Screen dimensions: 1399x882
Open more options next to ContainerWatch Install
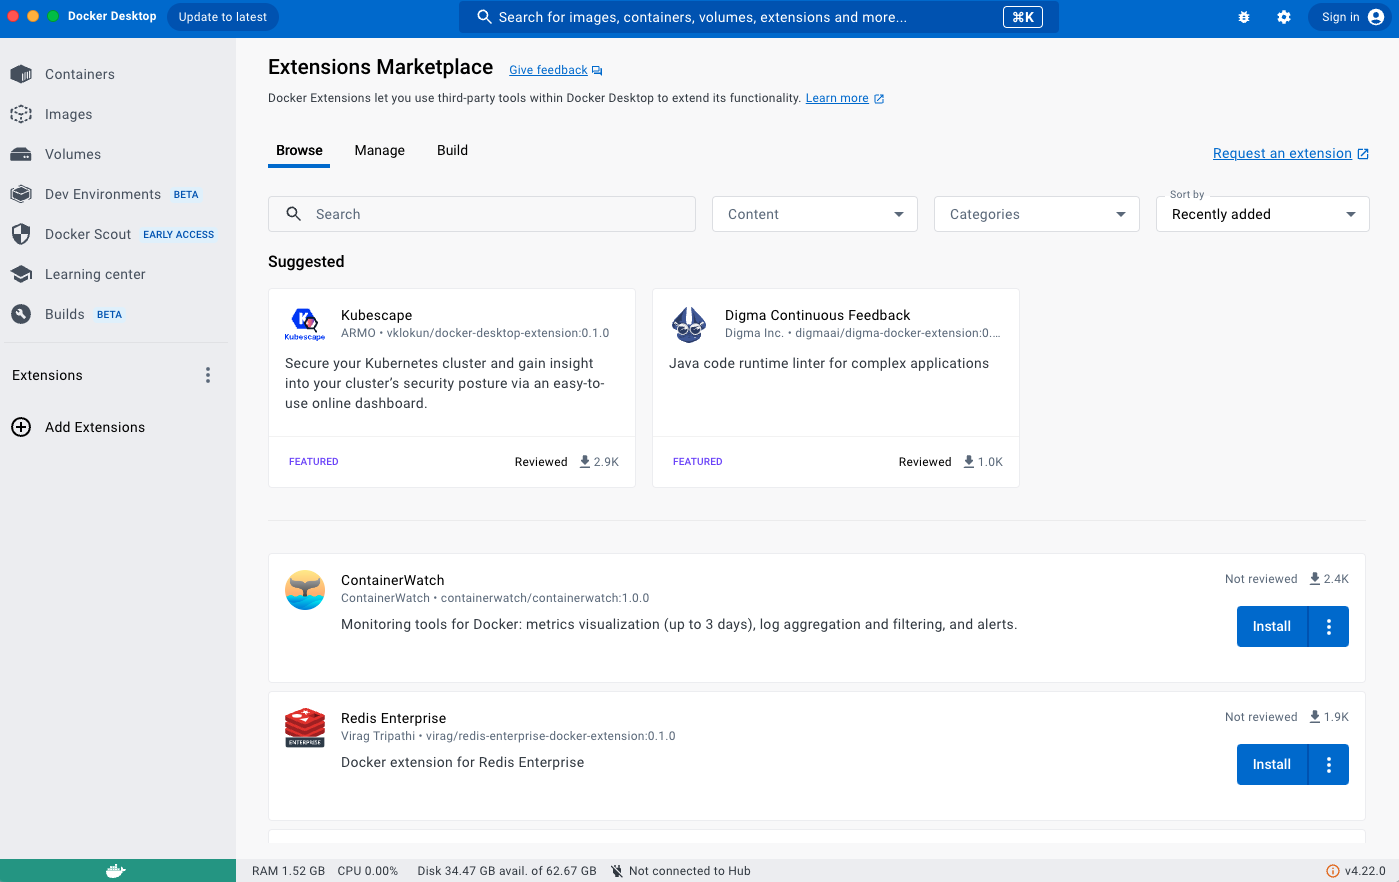point(1329,626)
